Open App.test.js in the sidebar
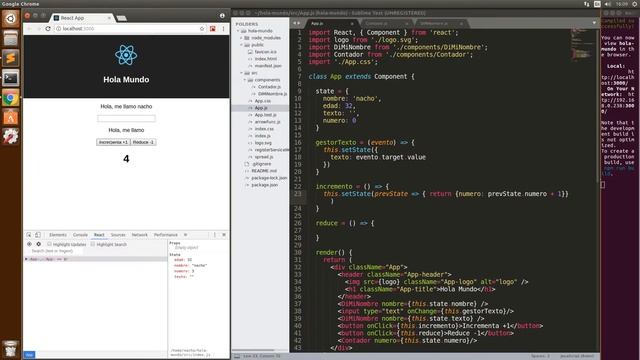The height and width of the screenshot is (360, 640). (265, 115)
